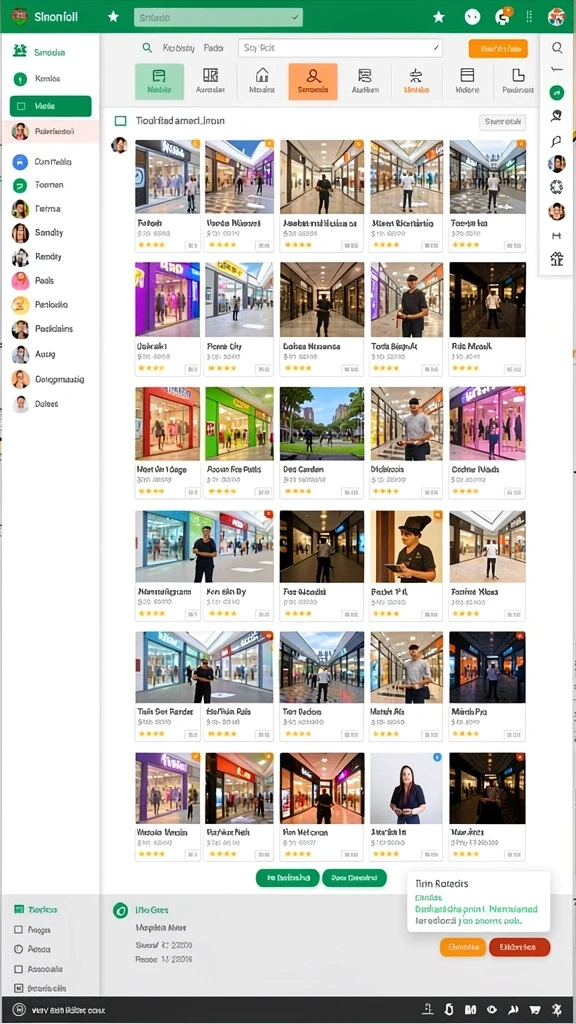
Task: Click the gear icon in the right sidebar
Action: (556, 187)
